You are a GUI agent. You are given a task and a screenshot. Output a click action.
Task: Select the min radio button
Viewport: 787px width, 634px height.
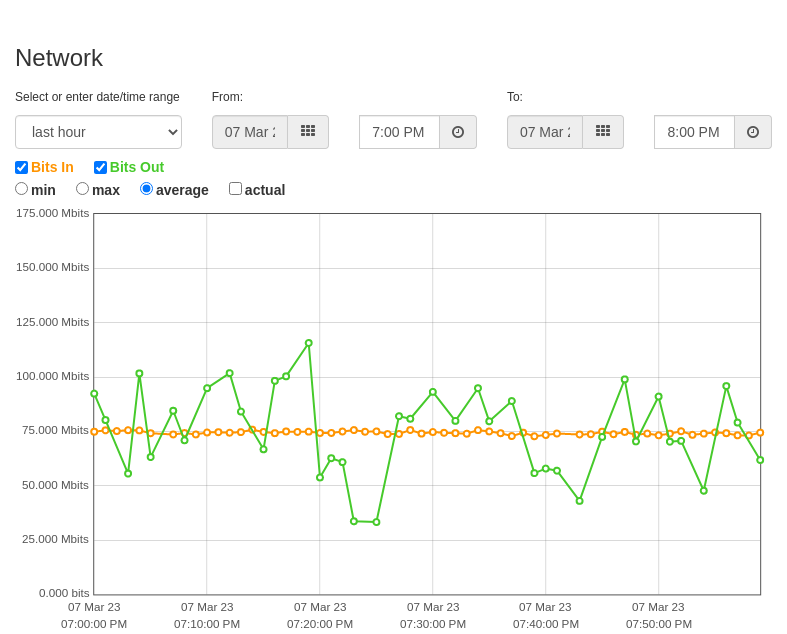tap(22, 189)
